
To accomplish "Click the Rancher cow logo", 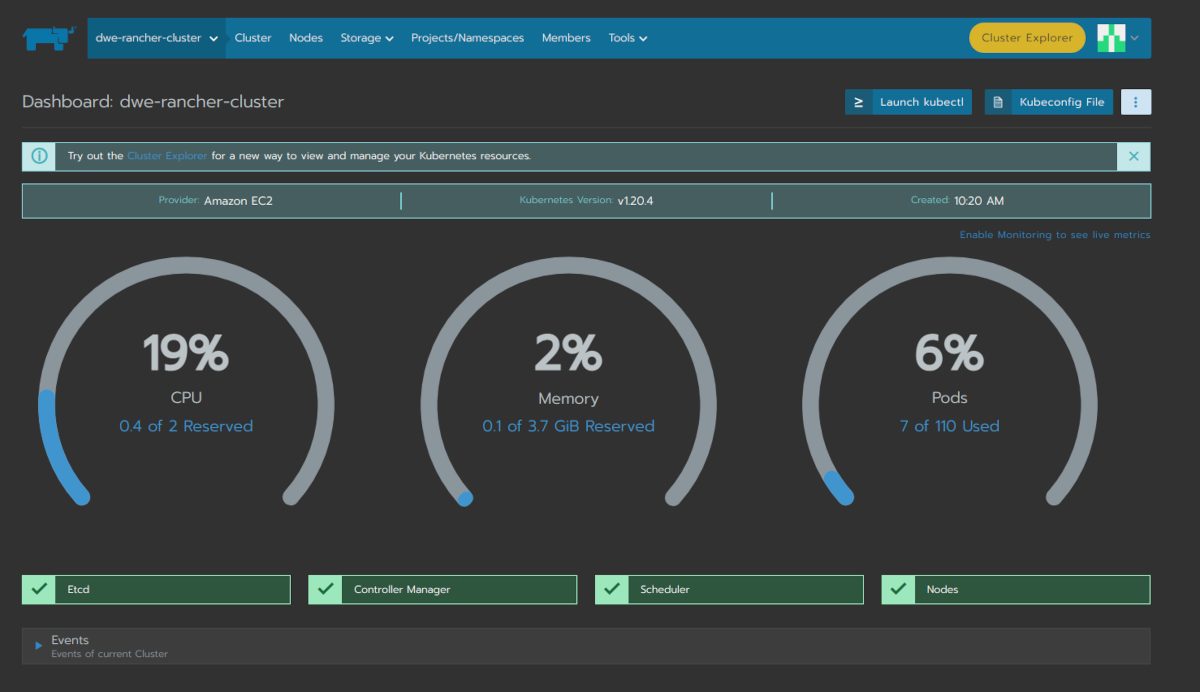I will [49, 38].
